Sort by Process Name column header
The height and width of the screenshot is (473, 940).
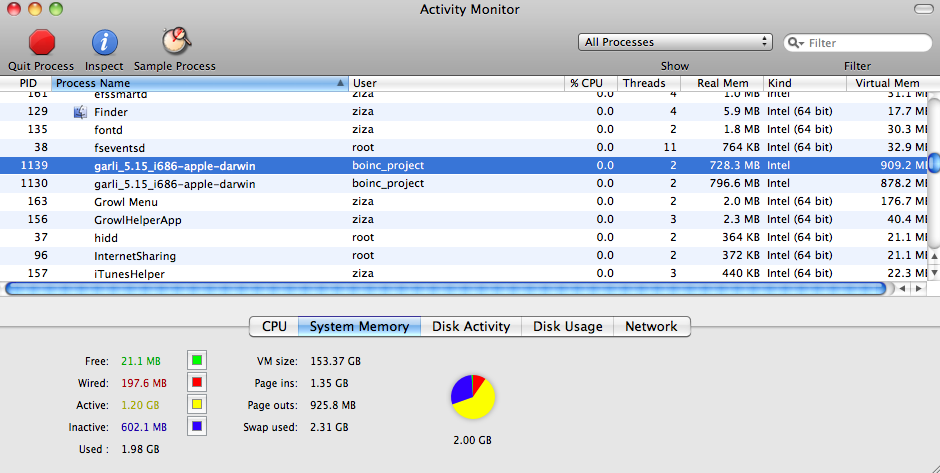pyautogui.click(x=200, y=83)
